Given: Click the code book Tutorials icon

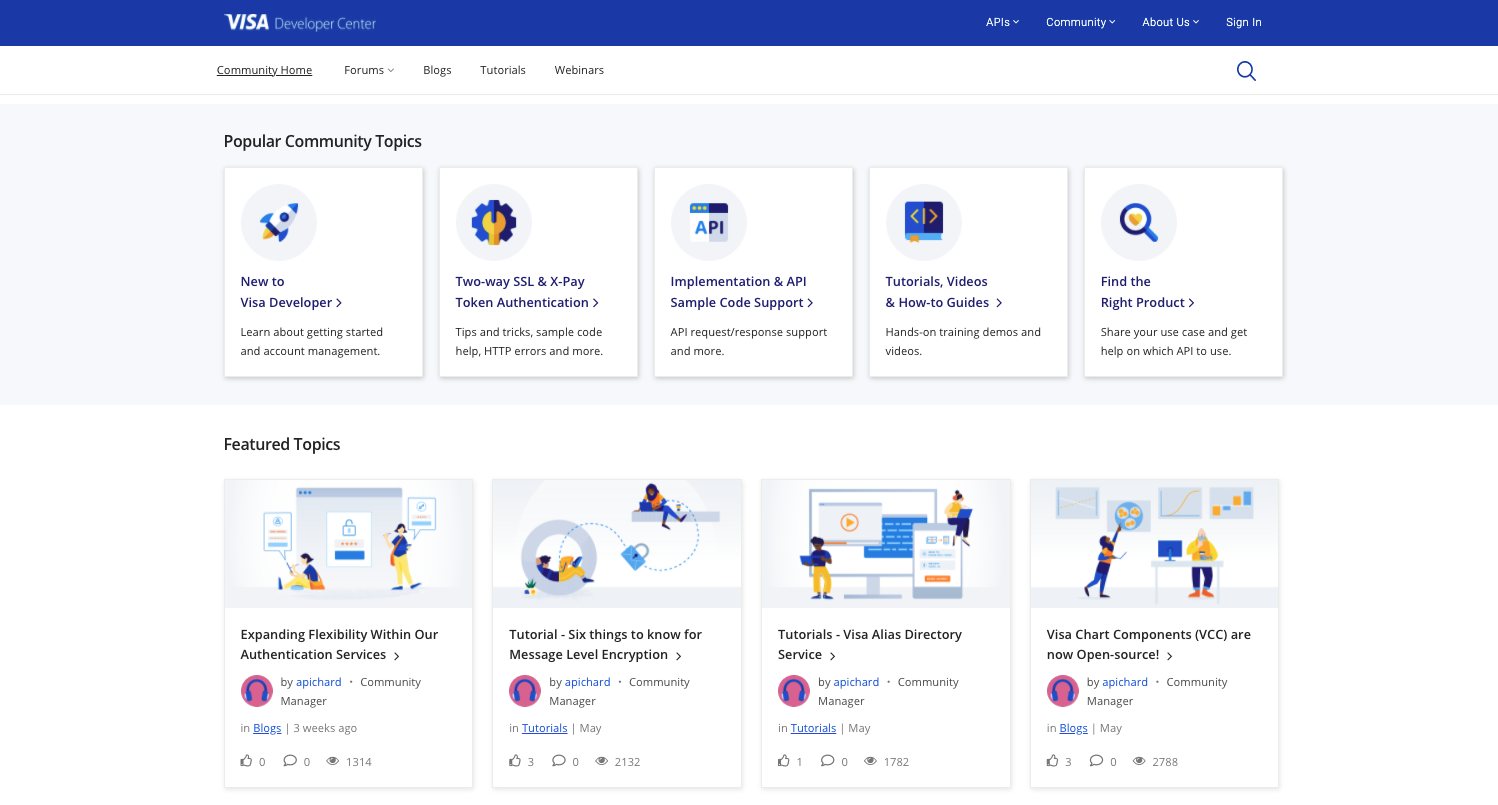Looking at the screenshot, I should click(924, 222).
